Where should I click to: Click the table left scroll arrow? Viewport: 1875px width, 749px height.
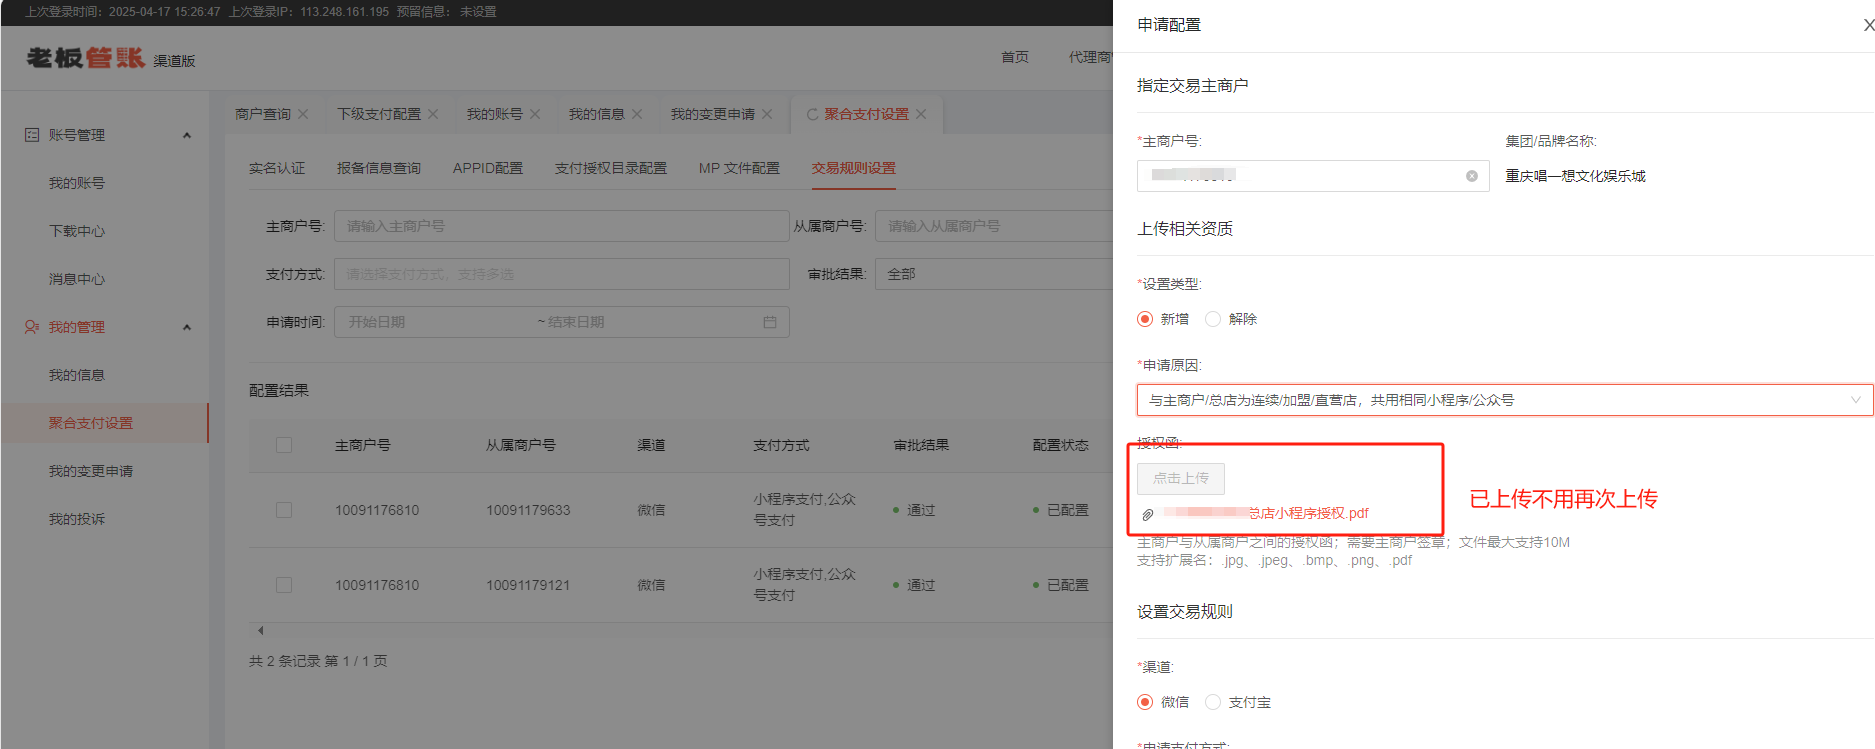click(260, 630)
